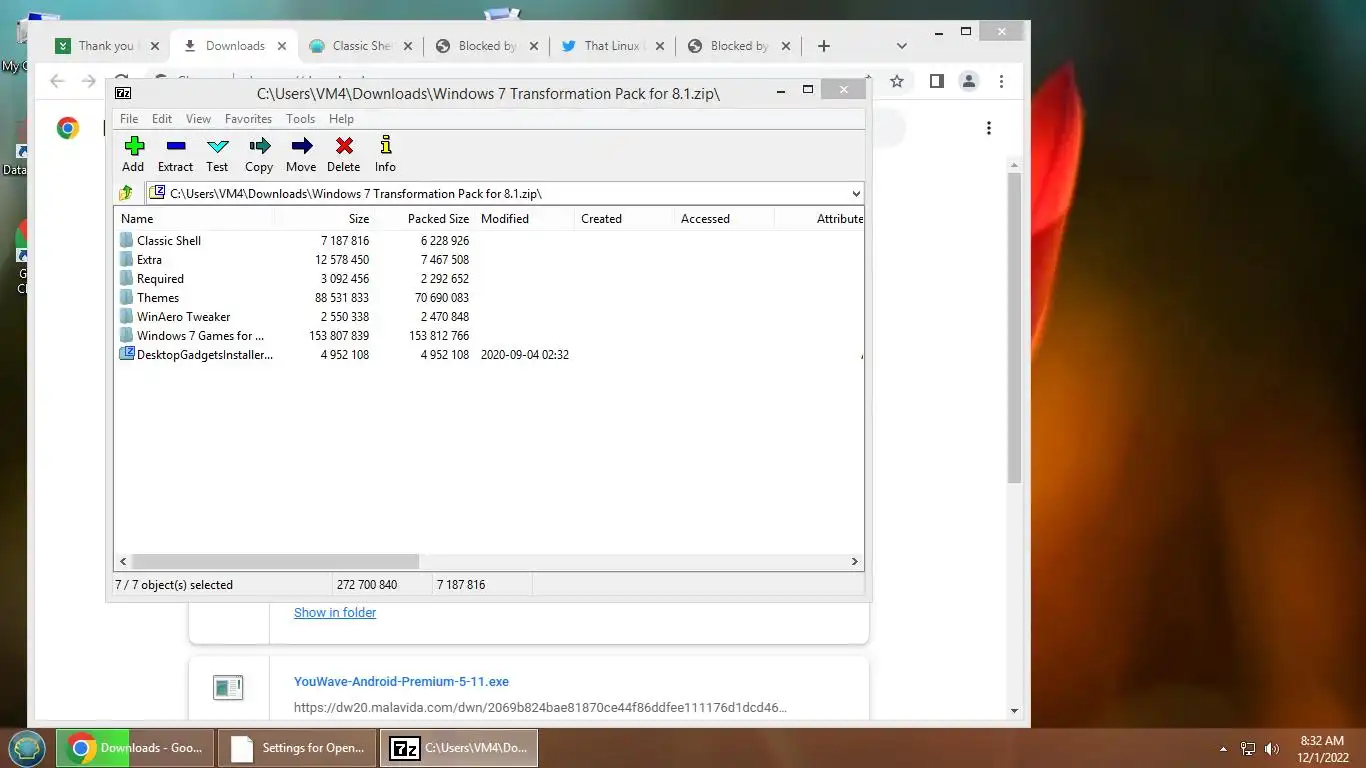1366x768 pixels.
Task: Click the 7-Zip horizontal scrollbar thumb
Action: (x=275, y=562)
